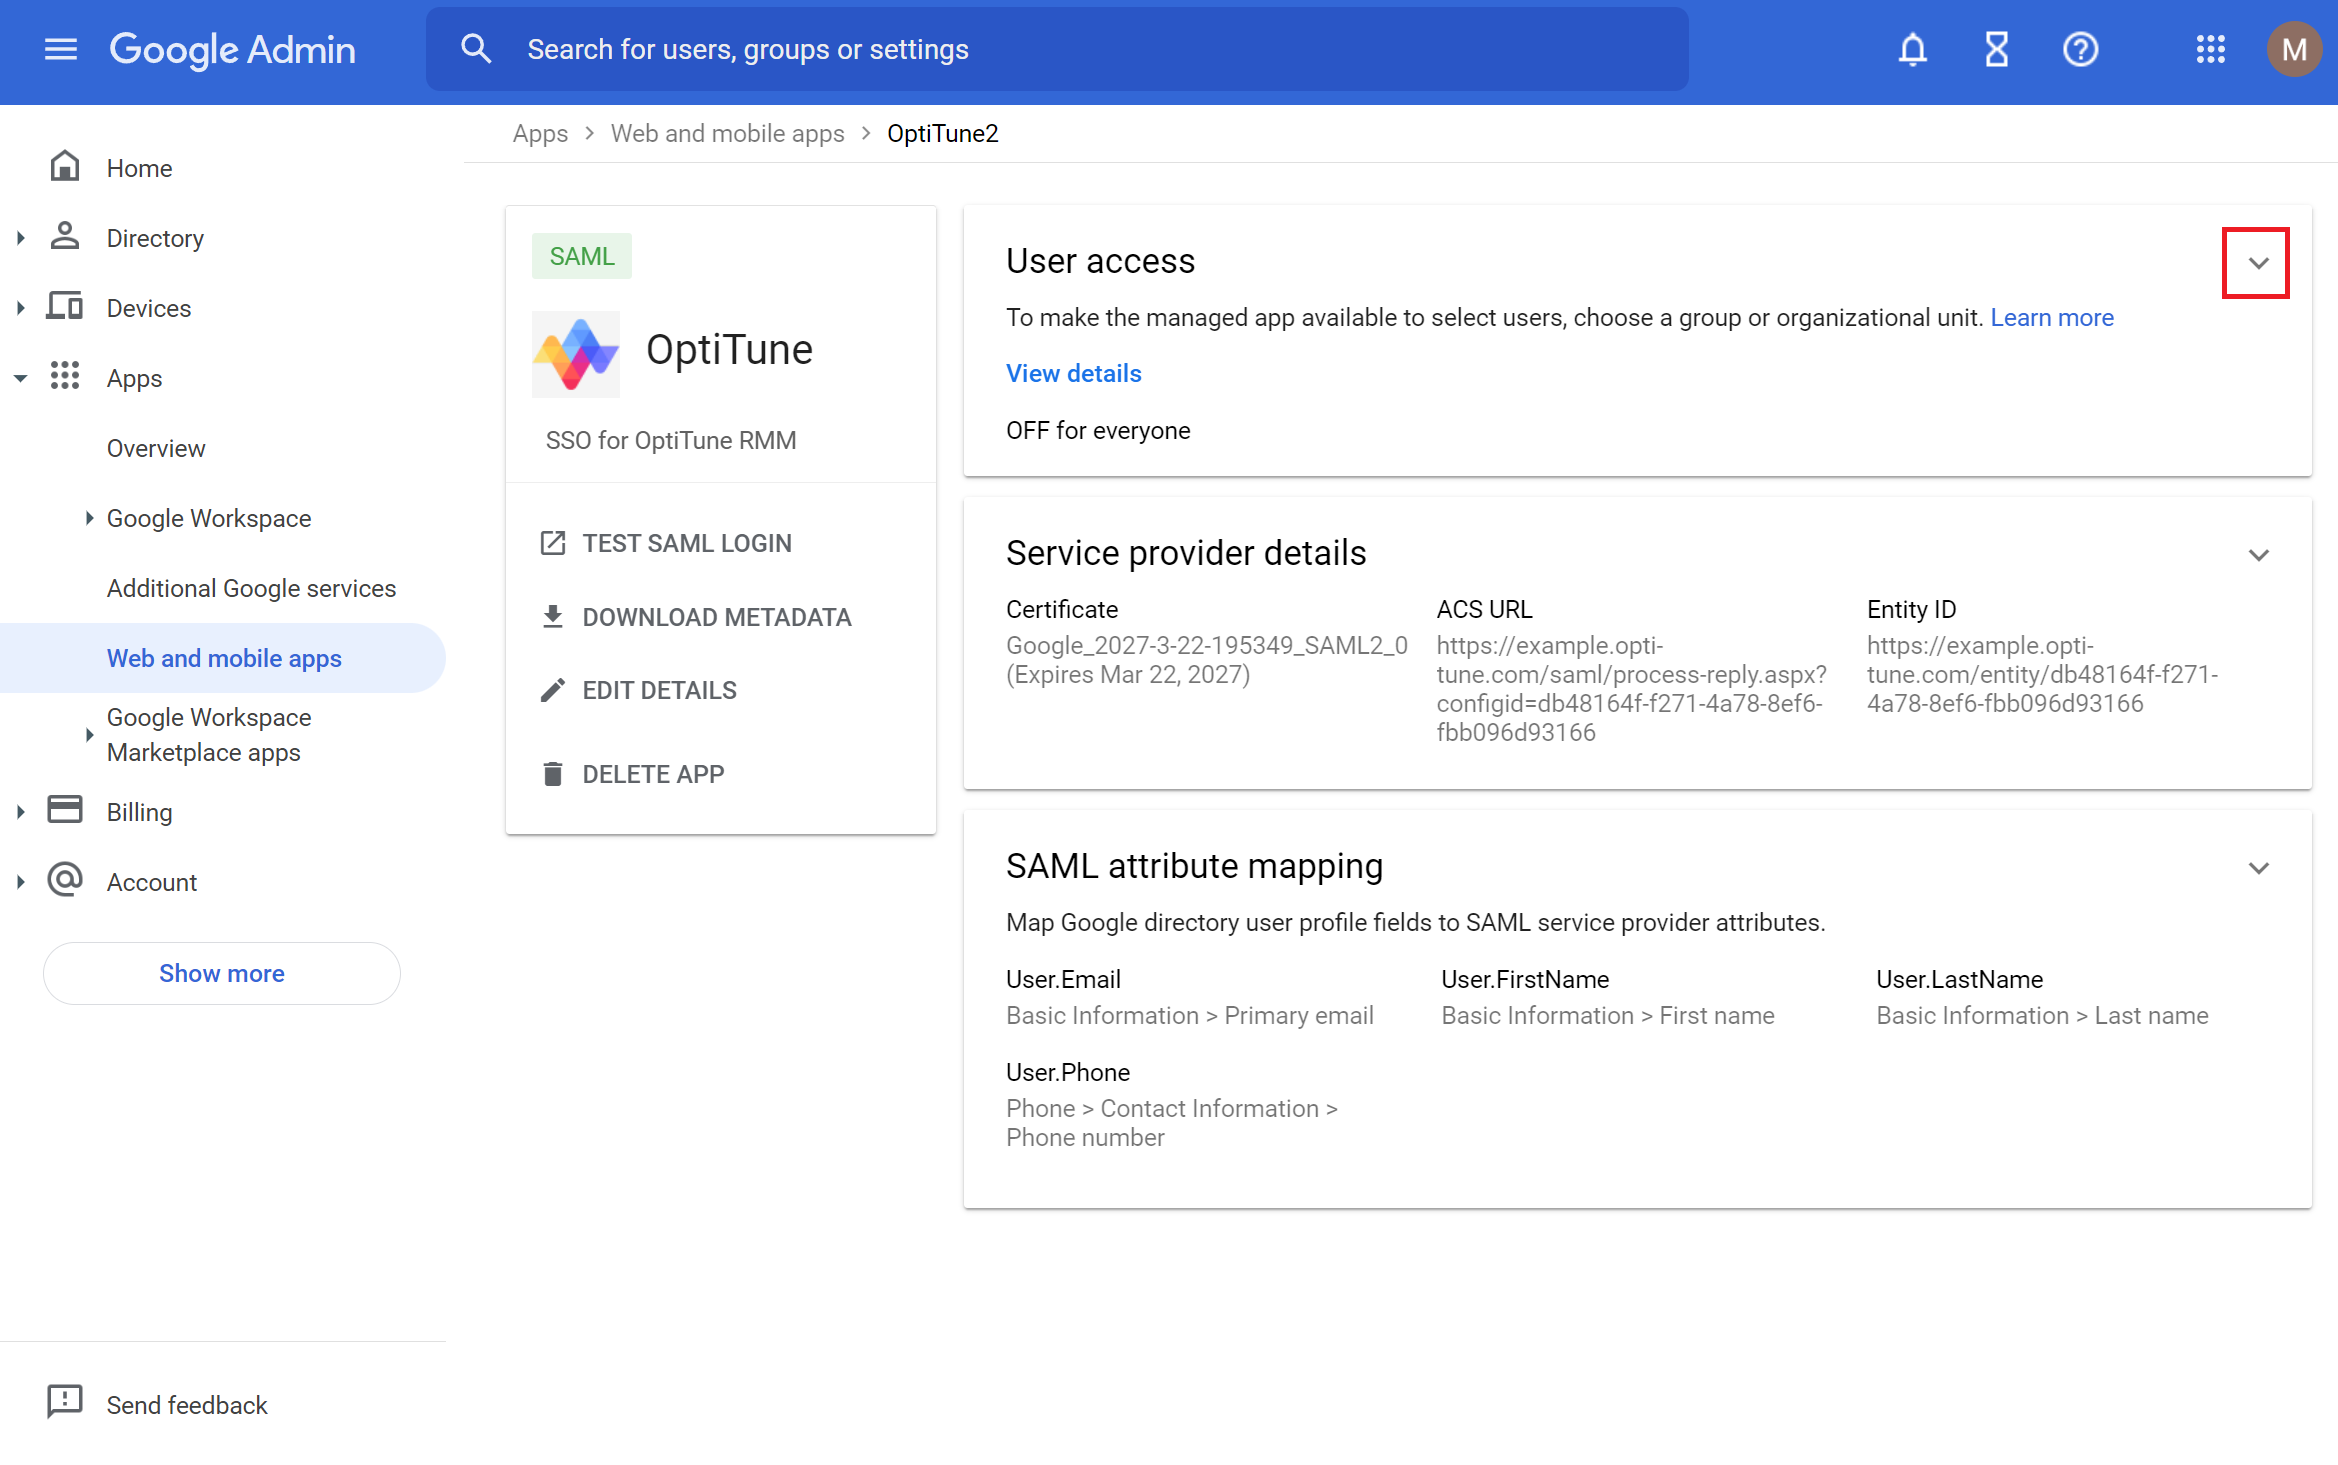
Task: Click the Billing card icon
Action: click(x=65, y=810)
